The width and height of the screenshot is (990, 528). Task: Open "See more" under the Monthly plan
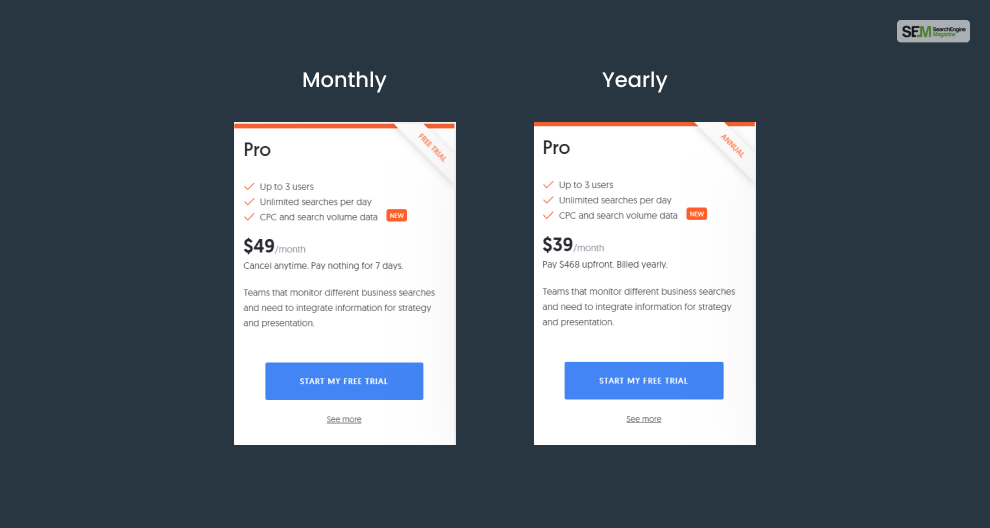click(x=344, y=419)
